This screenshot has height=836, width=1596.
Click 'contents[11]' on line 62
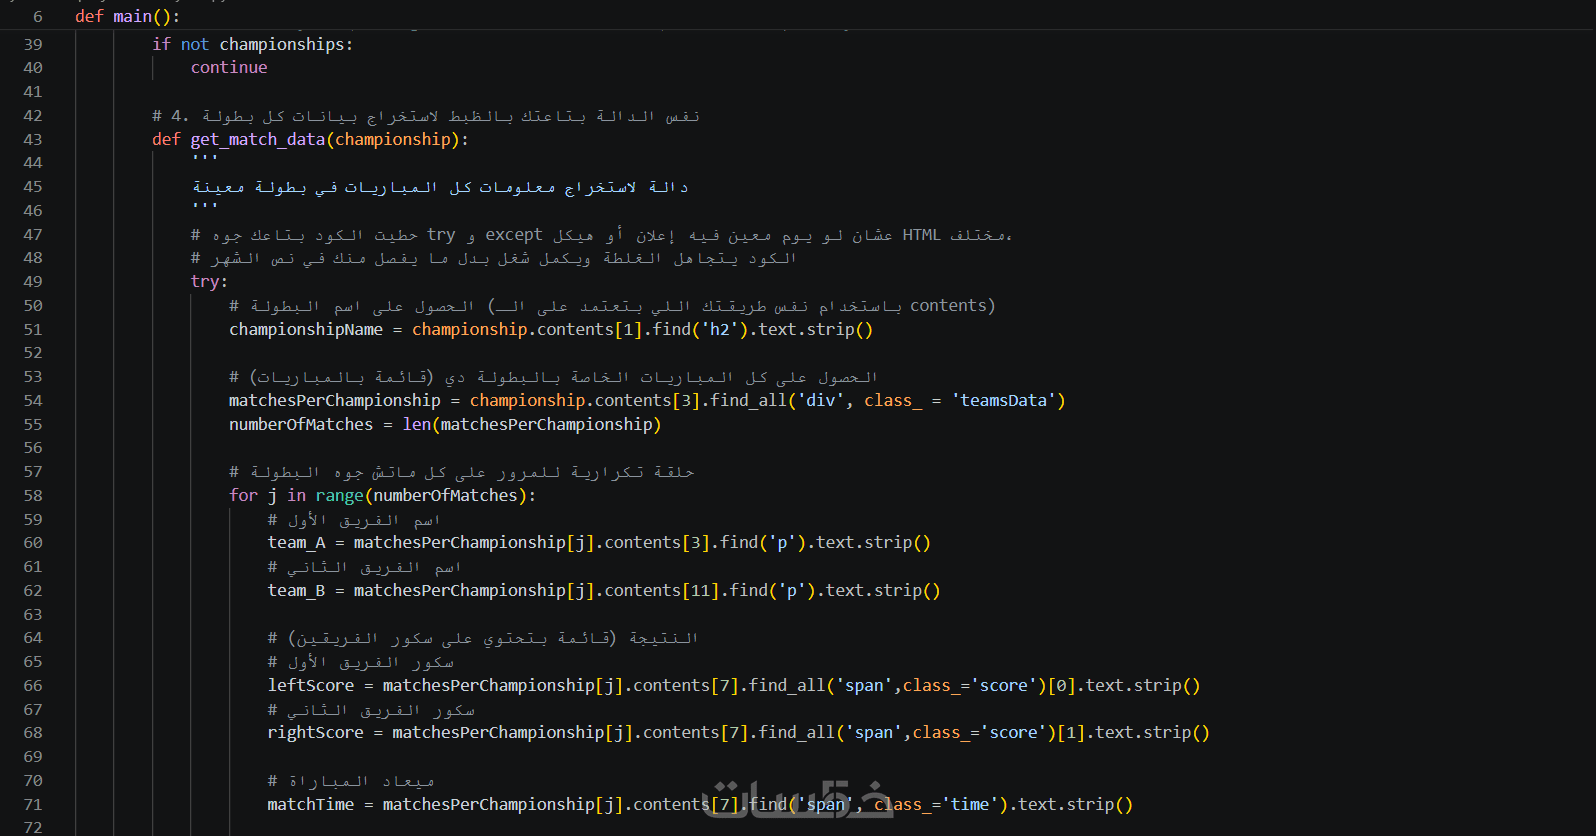662,590
